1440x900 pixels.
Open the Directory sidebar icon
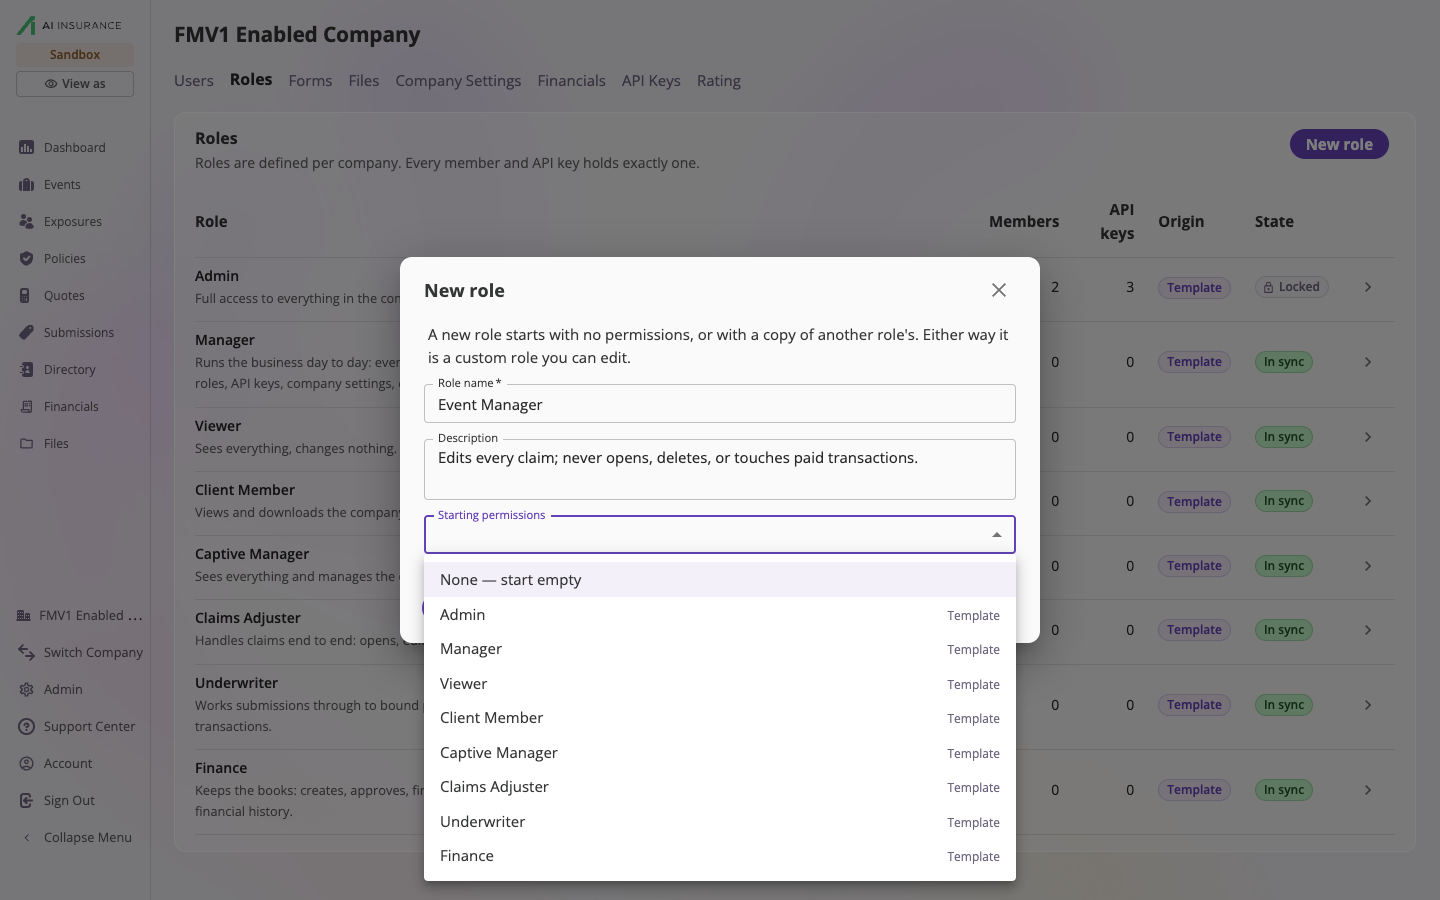[26, 369]
